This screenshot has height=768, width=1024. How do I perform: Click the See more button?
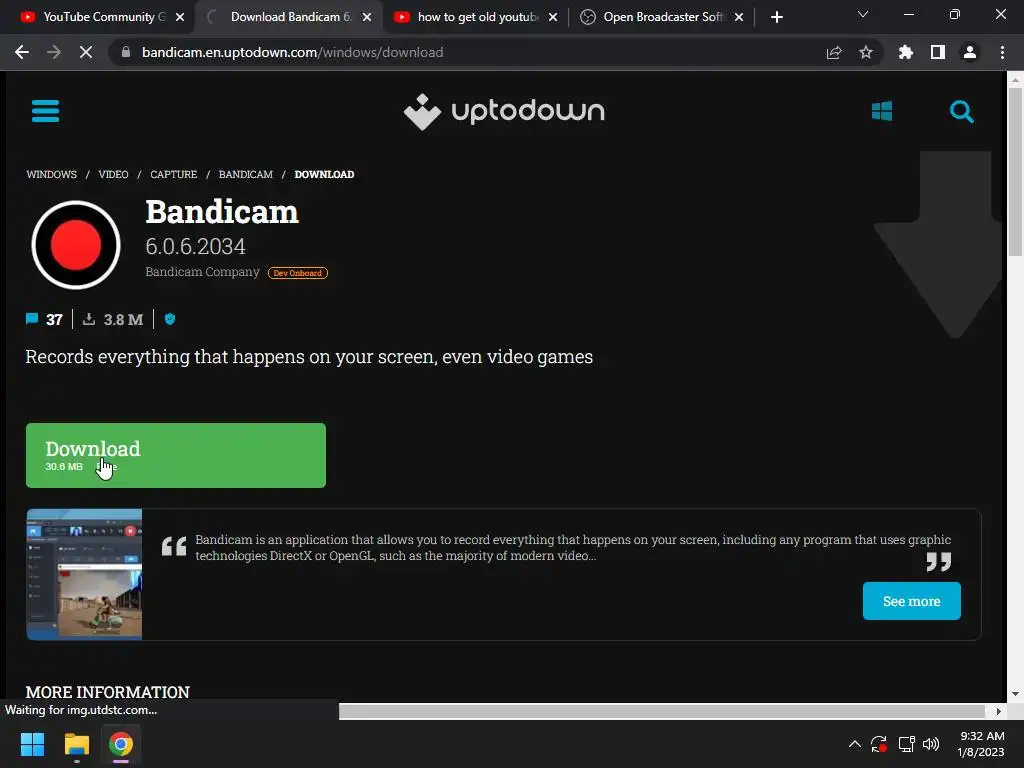click(912, 601)
